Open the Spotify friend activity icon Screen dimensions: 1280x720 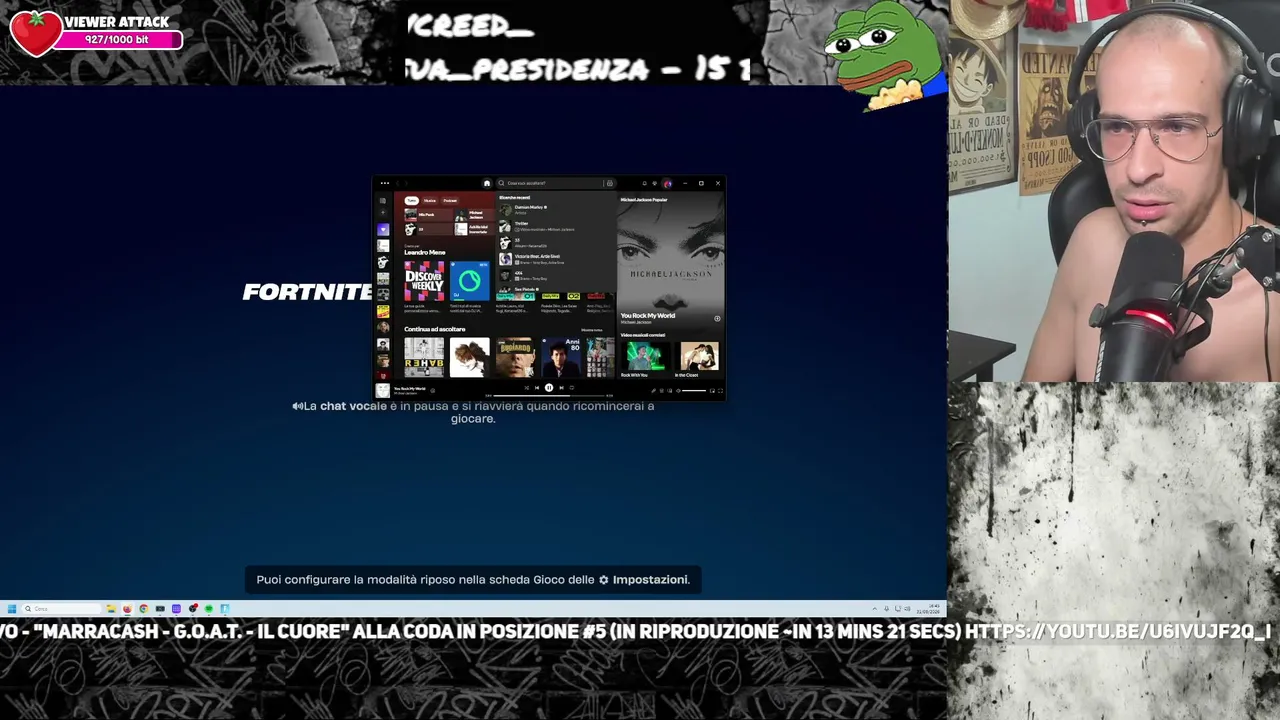(655, 183)
